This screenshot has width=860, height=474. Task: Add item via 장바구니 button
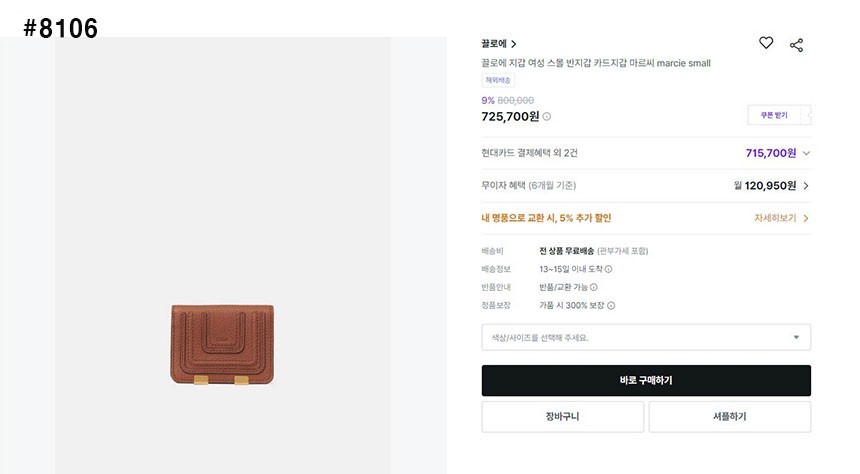click(x=562, y=416)
